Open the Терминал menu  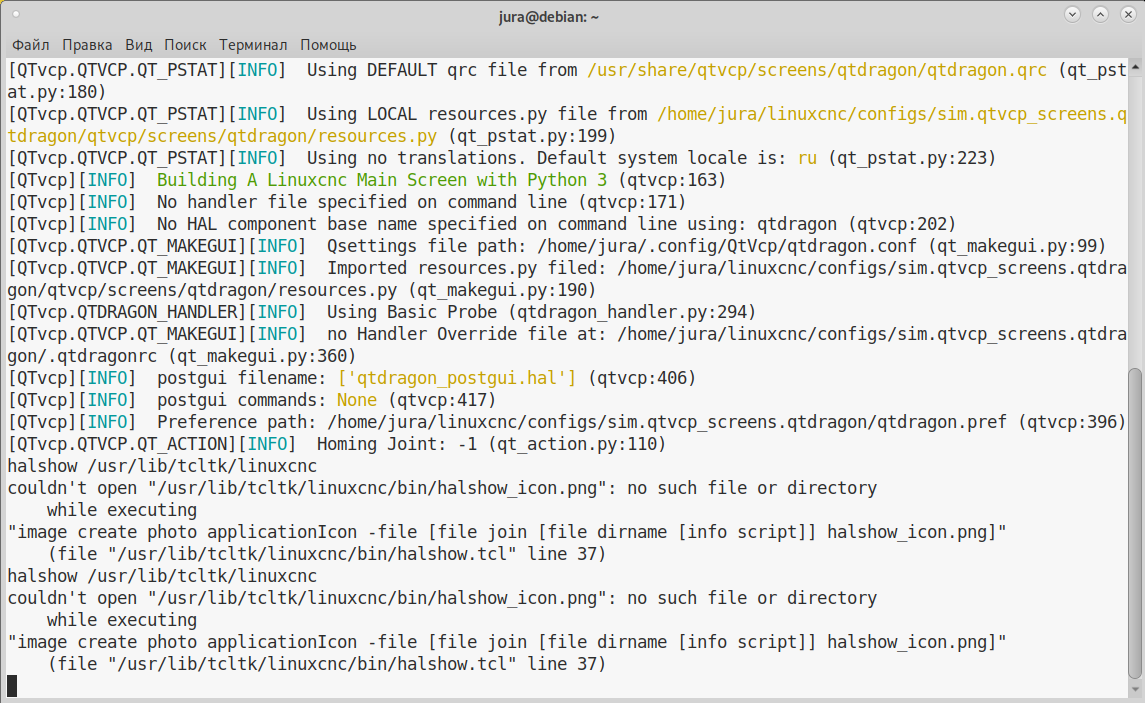253,45
